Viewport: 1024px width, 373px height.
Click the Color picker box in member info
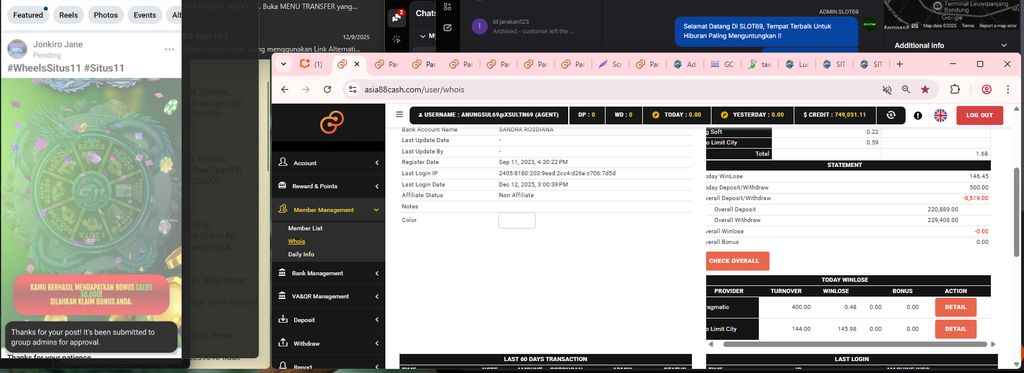point(517,220)
